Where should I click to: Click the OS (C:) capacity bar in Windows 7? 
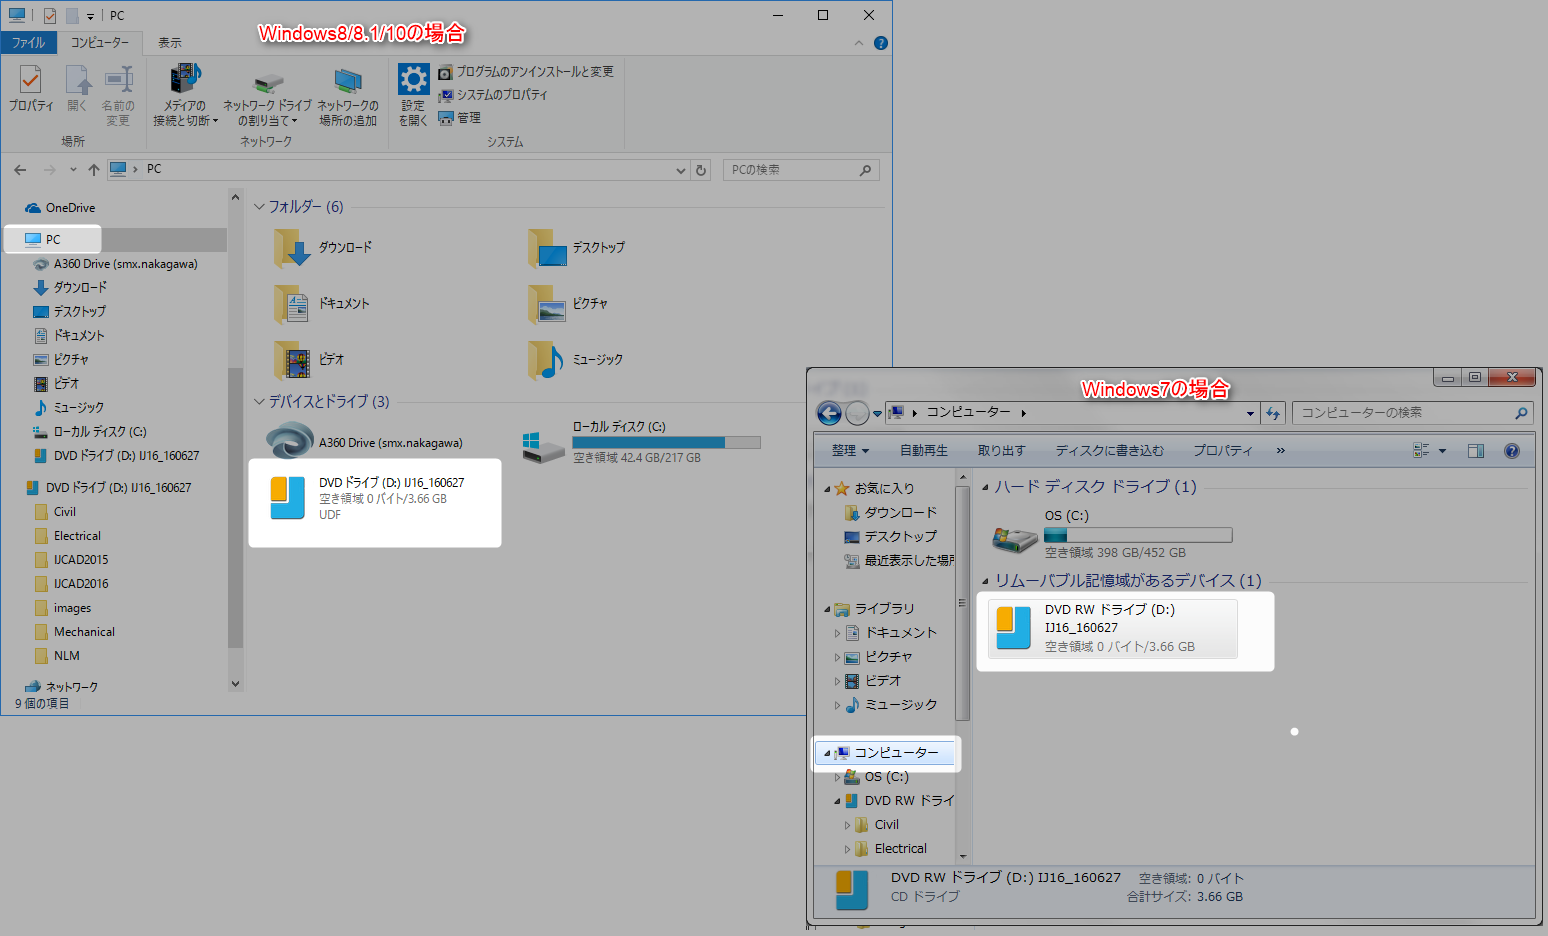click(x=1138, y=535)
